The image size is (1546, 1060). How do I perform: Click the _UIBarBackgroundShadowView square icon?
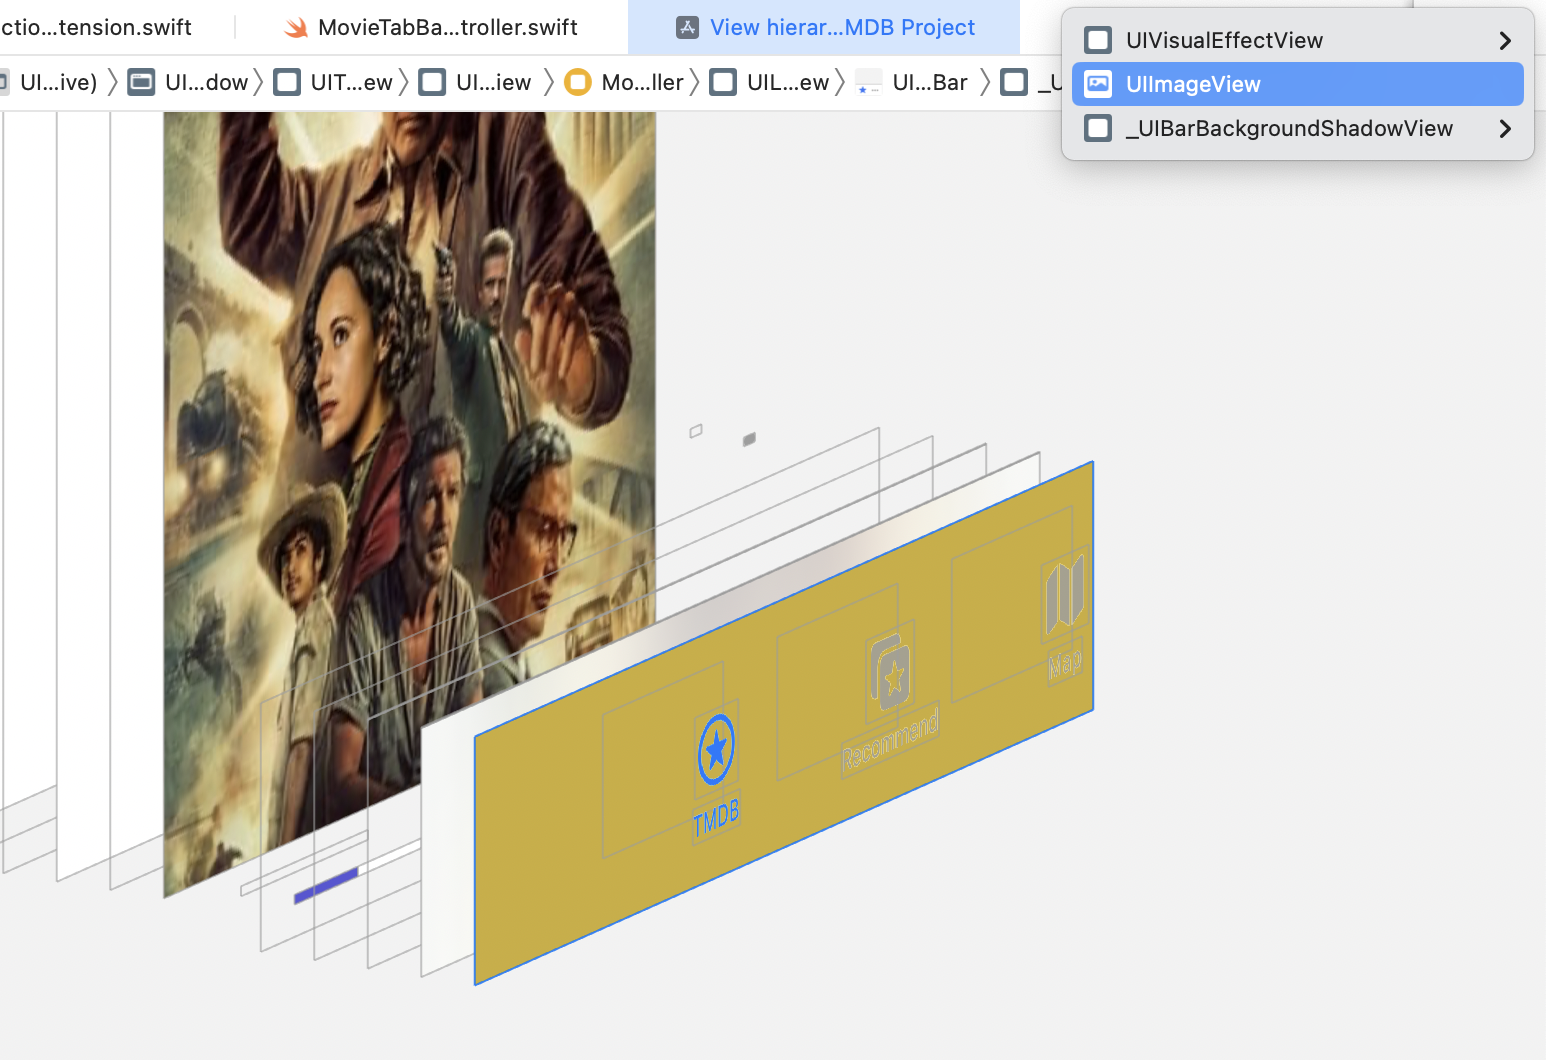(x=1098, y=128)
